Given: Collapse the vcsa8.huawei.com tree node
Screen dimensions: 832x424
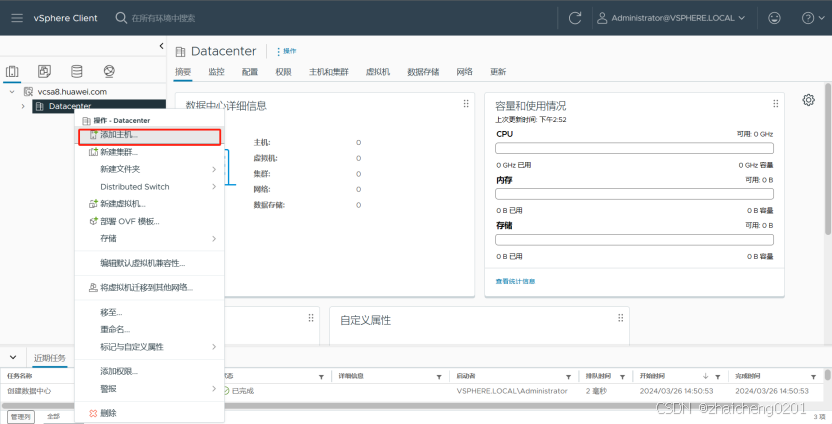Looking at the screenshot, I should [x=12, y=92].
